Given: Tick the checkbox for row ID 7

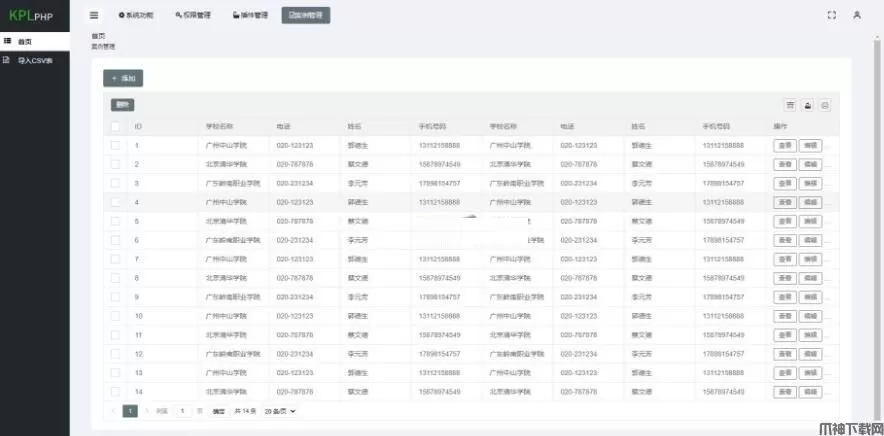Looking at the screenshot, I should point(116,259).
